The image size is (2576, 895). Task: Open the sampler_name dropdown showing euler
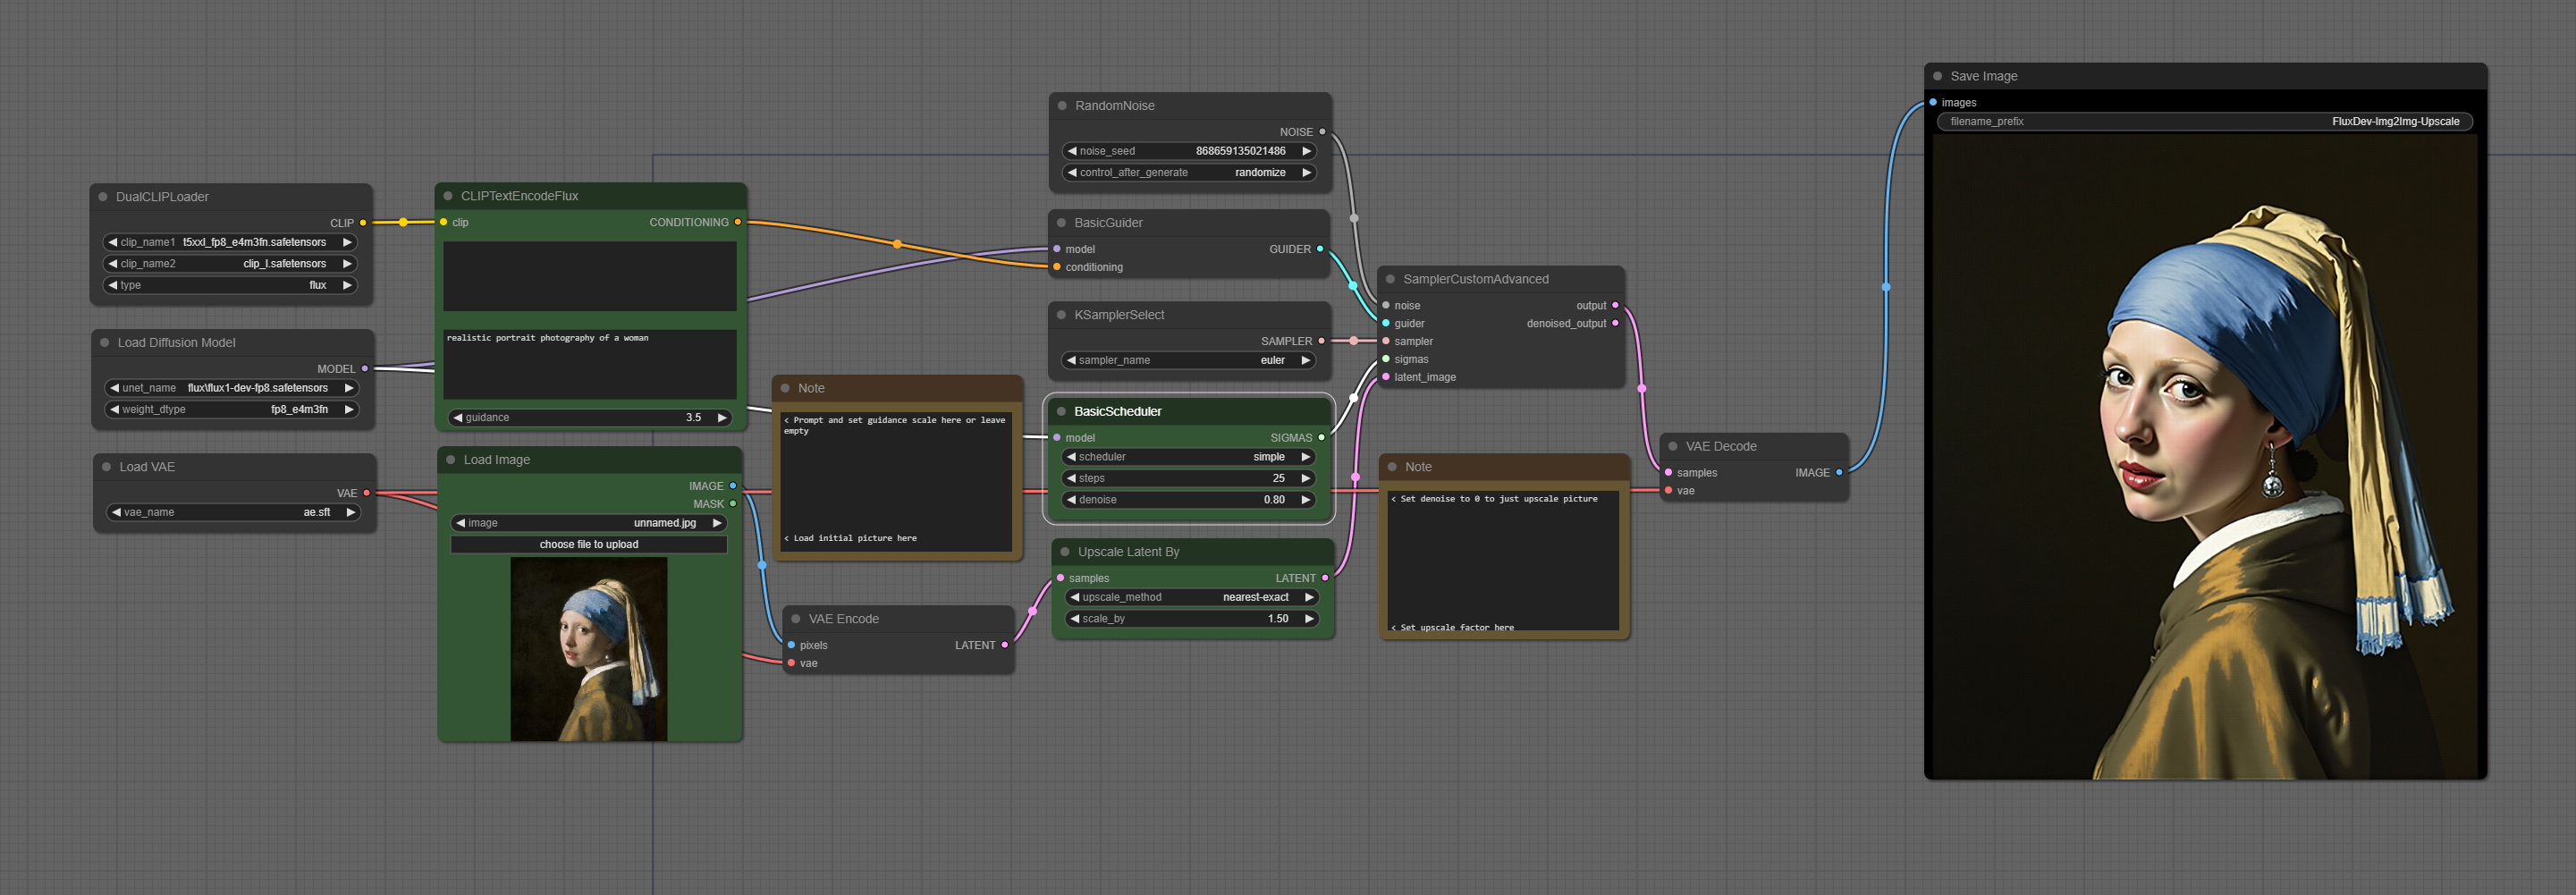coord(1188,360)
